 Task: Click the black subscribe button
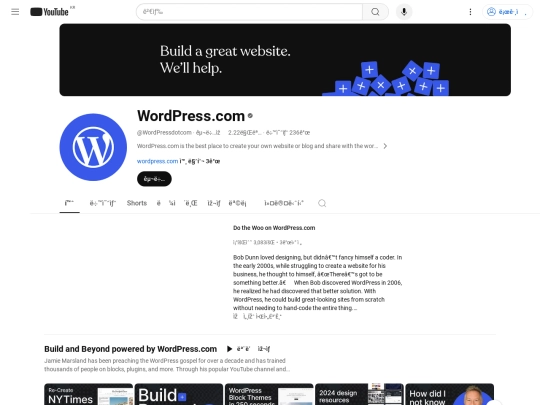[154, 179]
